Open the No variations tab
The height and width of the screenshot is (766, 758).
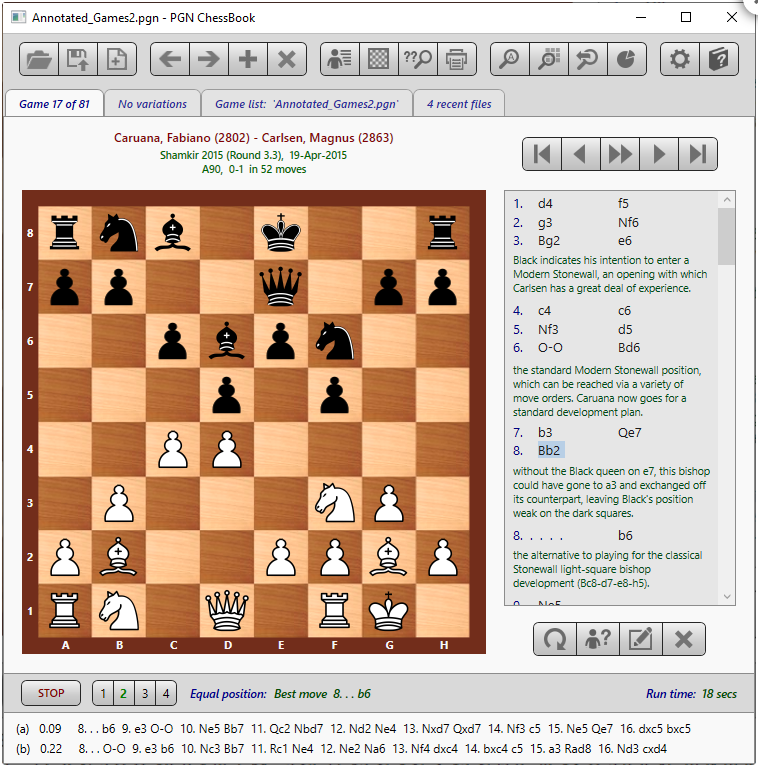click(x=152, y=104)
